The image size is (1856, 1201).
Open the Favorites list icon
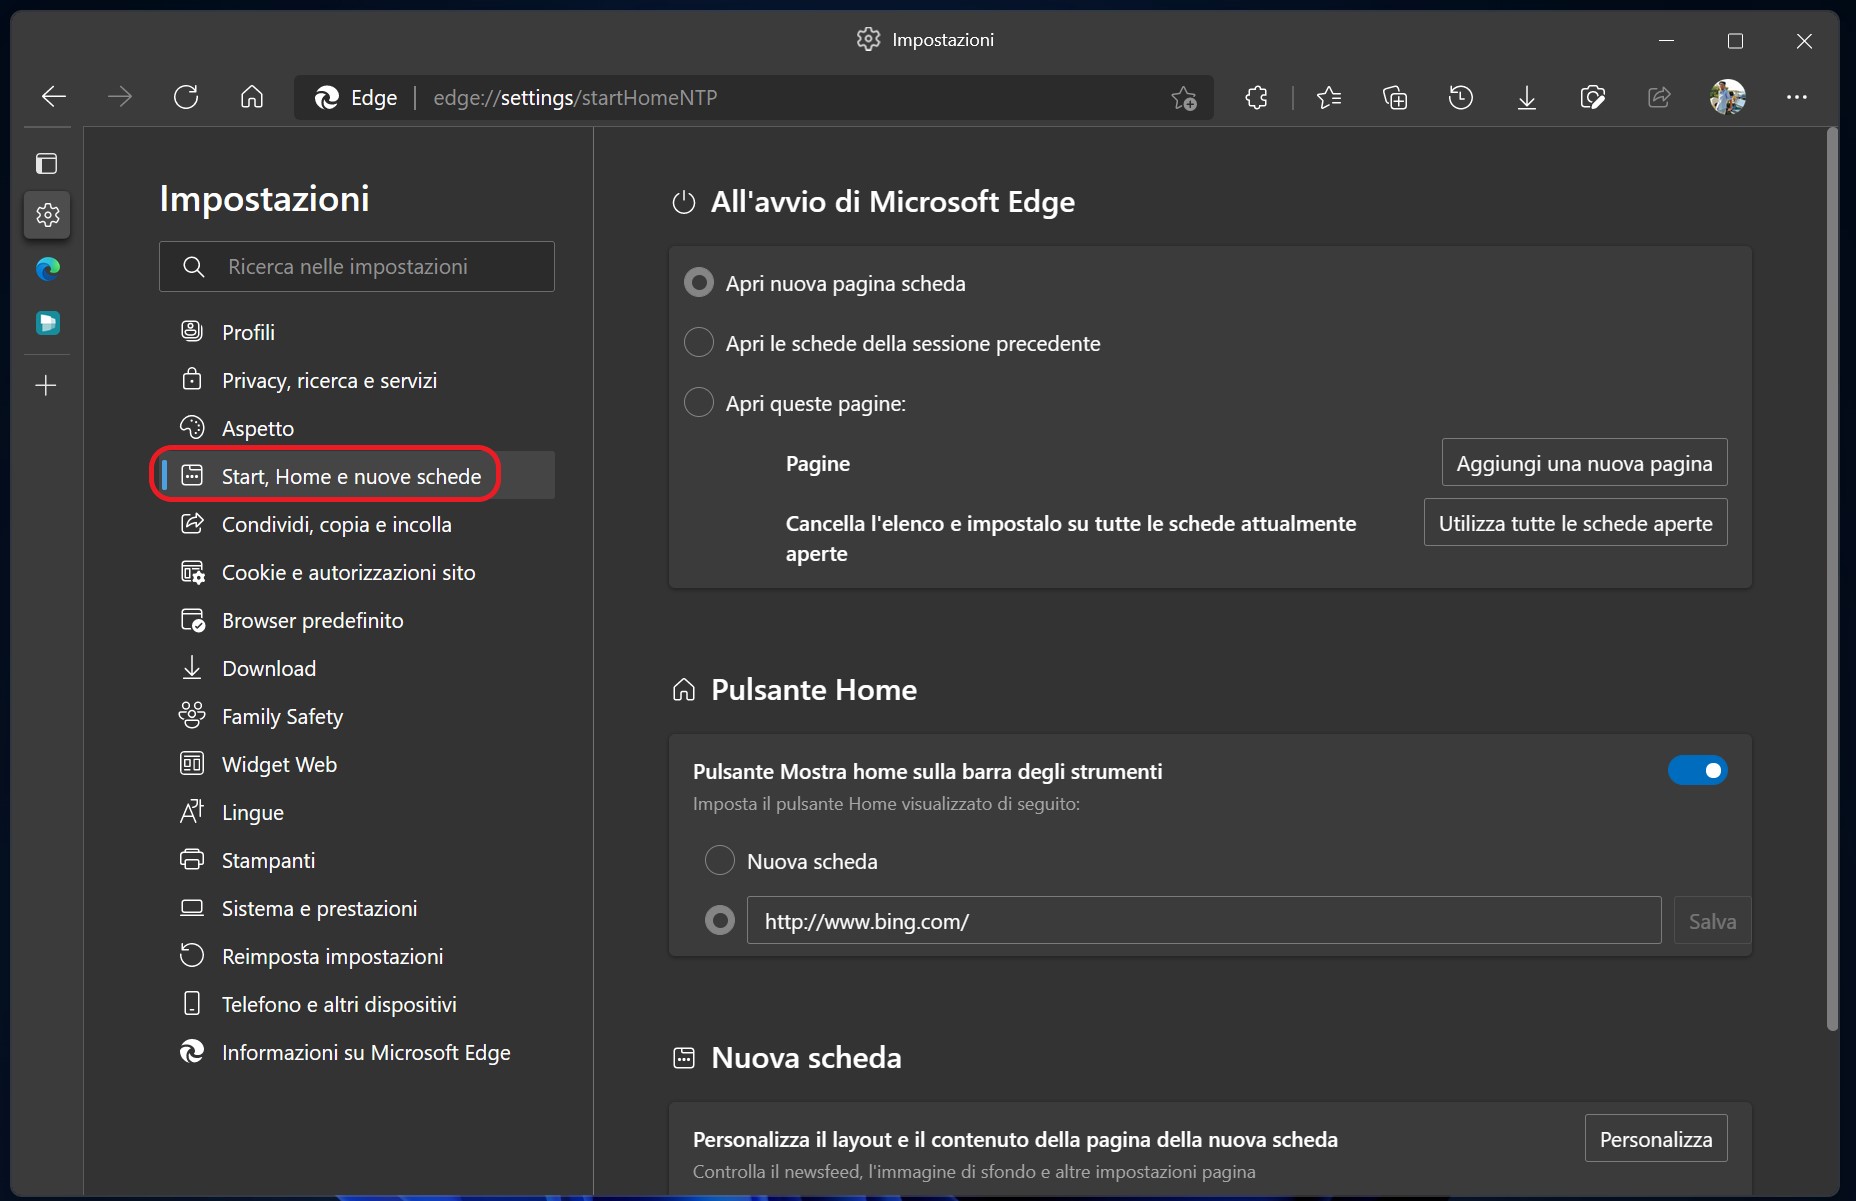click(x=1329, y=97)
